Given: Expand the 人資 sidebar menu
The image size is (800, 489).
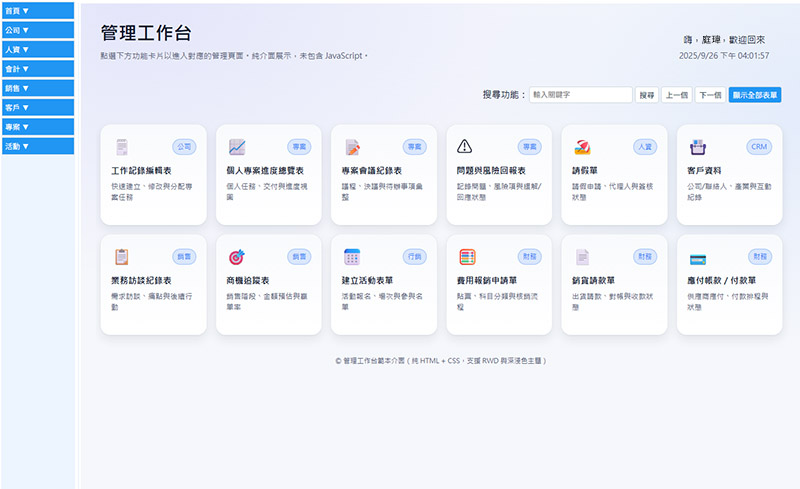Looking at the screenshot, I should (38, 50).
